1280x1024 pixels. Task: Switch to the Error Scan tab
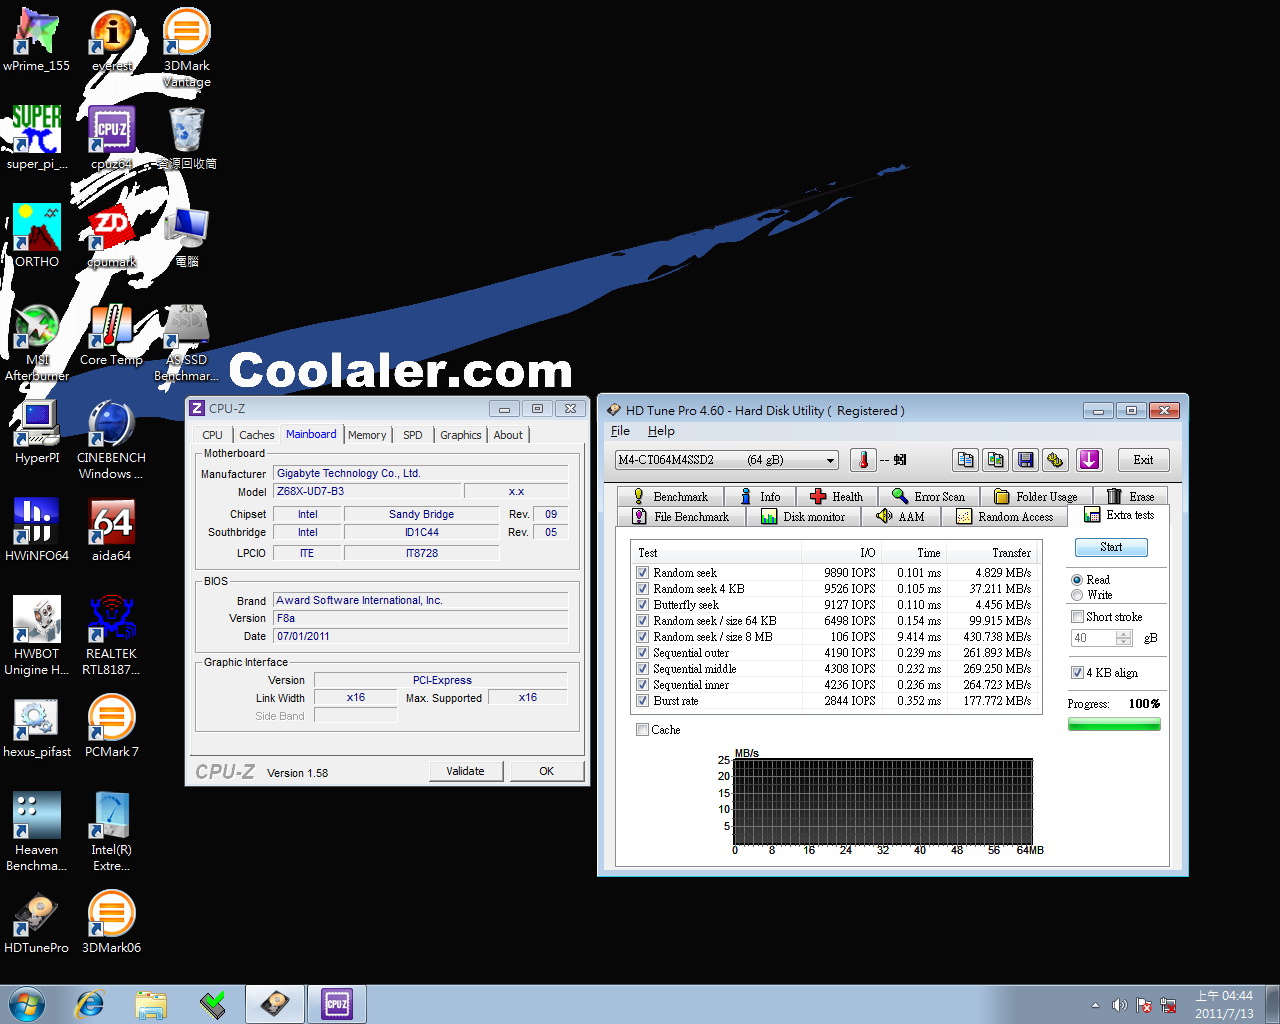(x=929, y=496)
